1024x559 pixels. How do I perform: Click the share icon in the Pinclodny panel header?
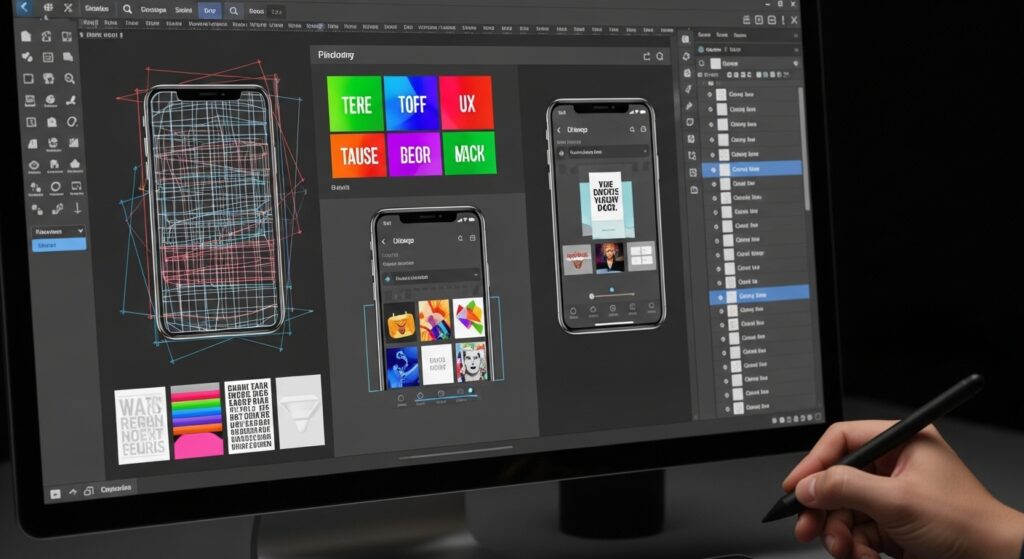pos(647,57)
